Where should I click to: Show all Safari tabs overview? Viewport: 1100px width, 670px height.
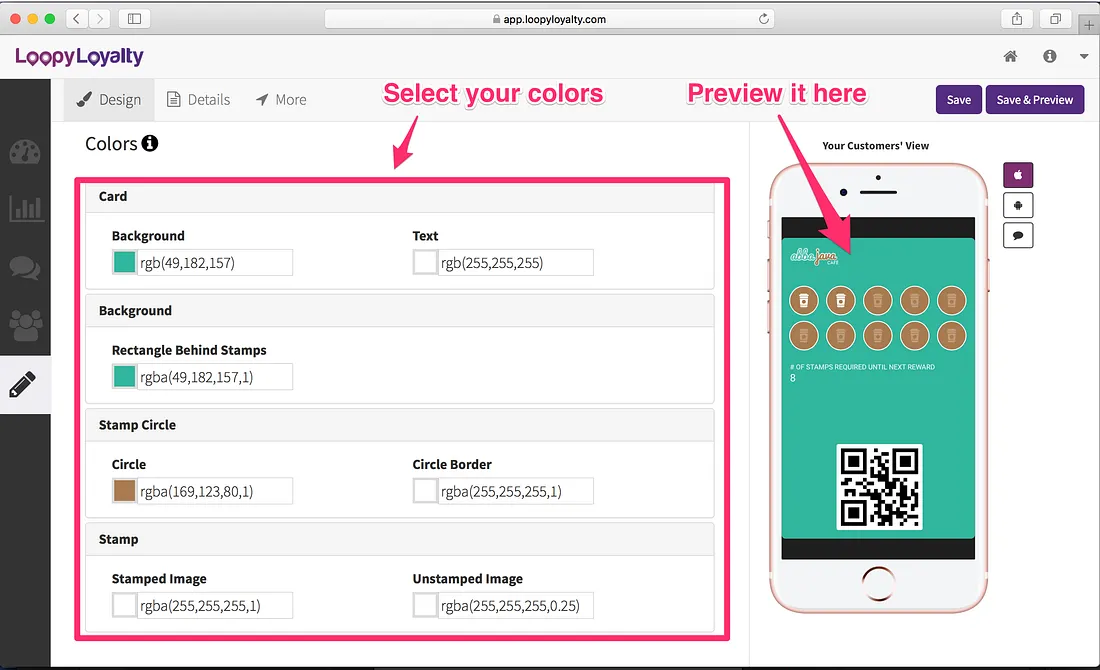click(1055, 19)
